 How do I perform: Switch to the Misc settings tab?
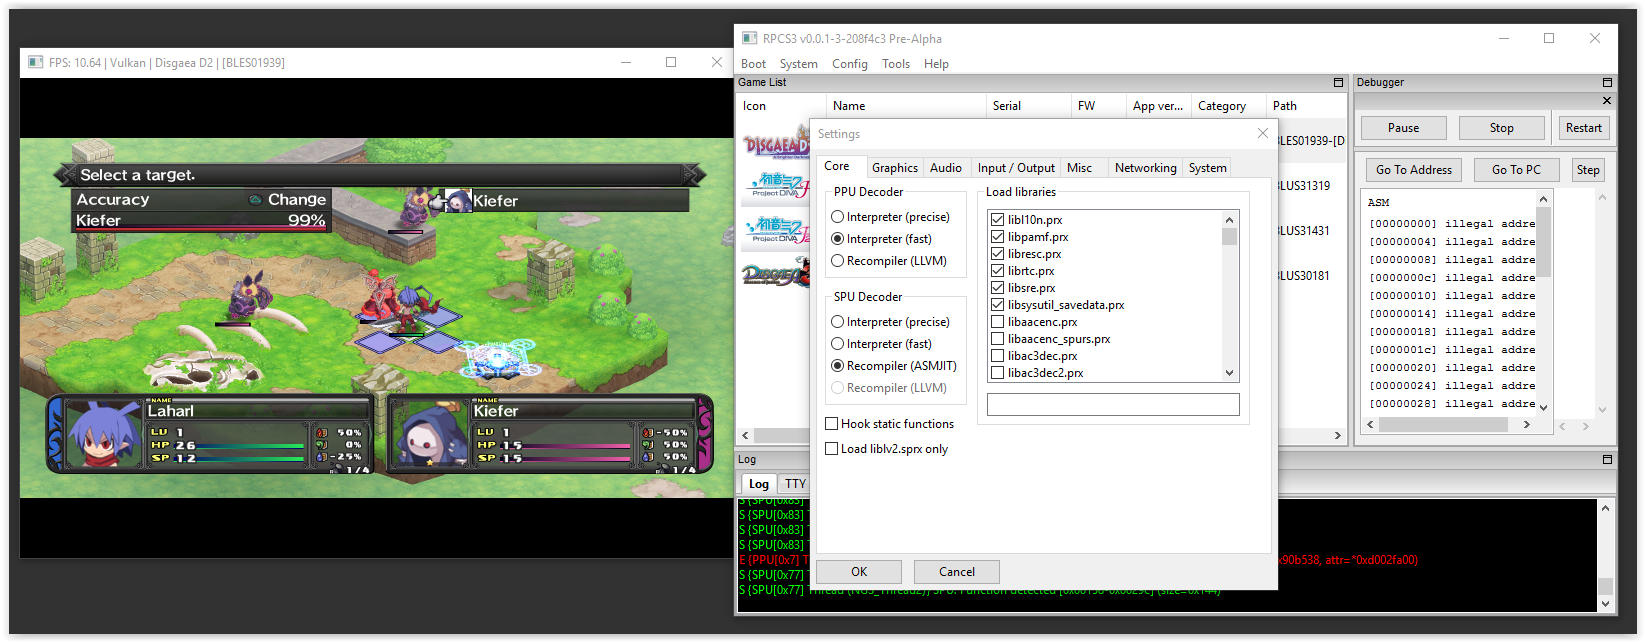[1079, 168]
